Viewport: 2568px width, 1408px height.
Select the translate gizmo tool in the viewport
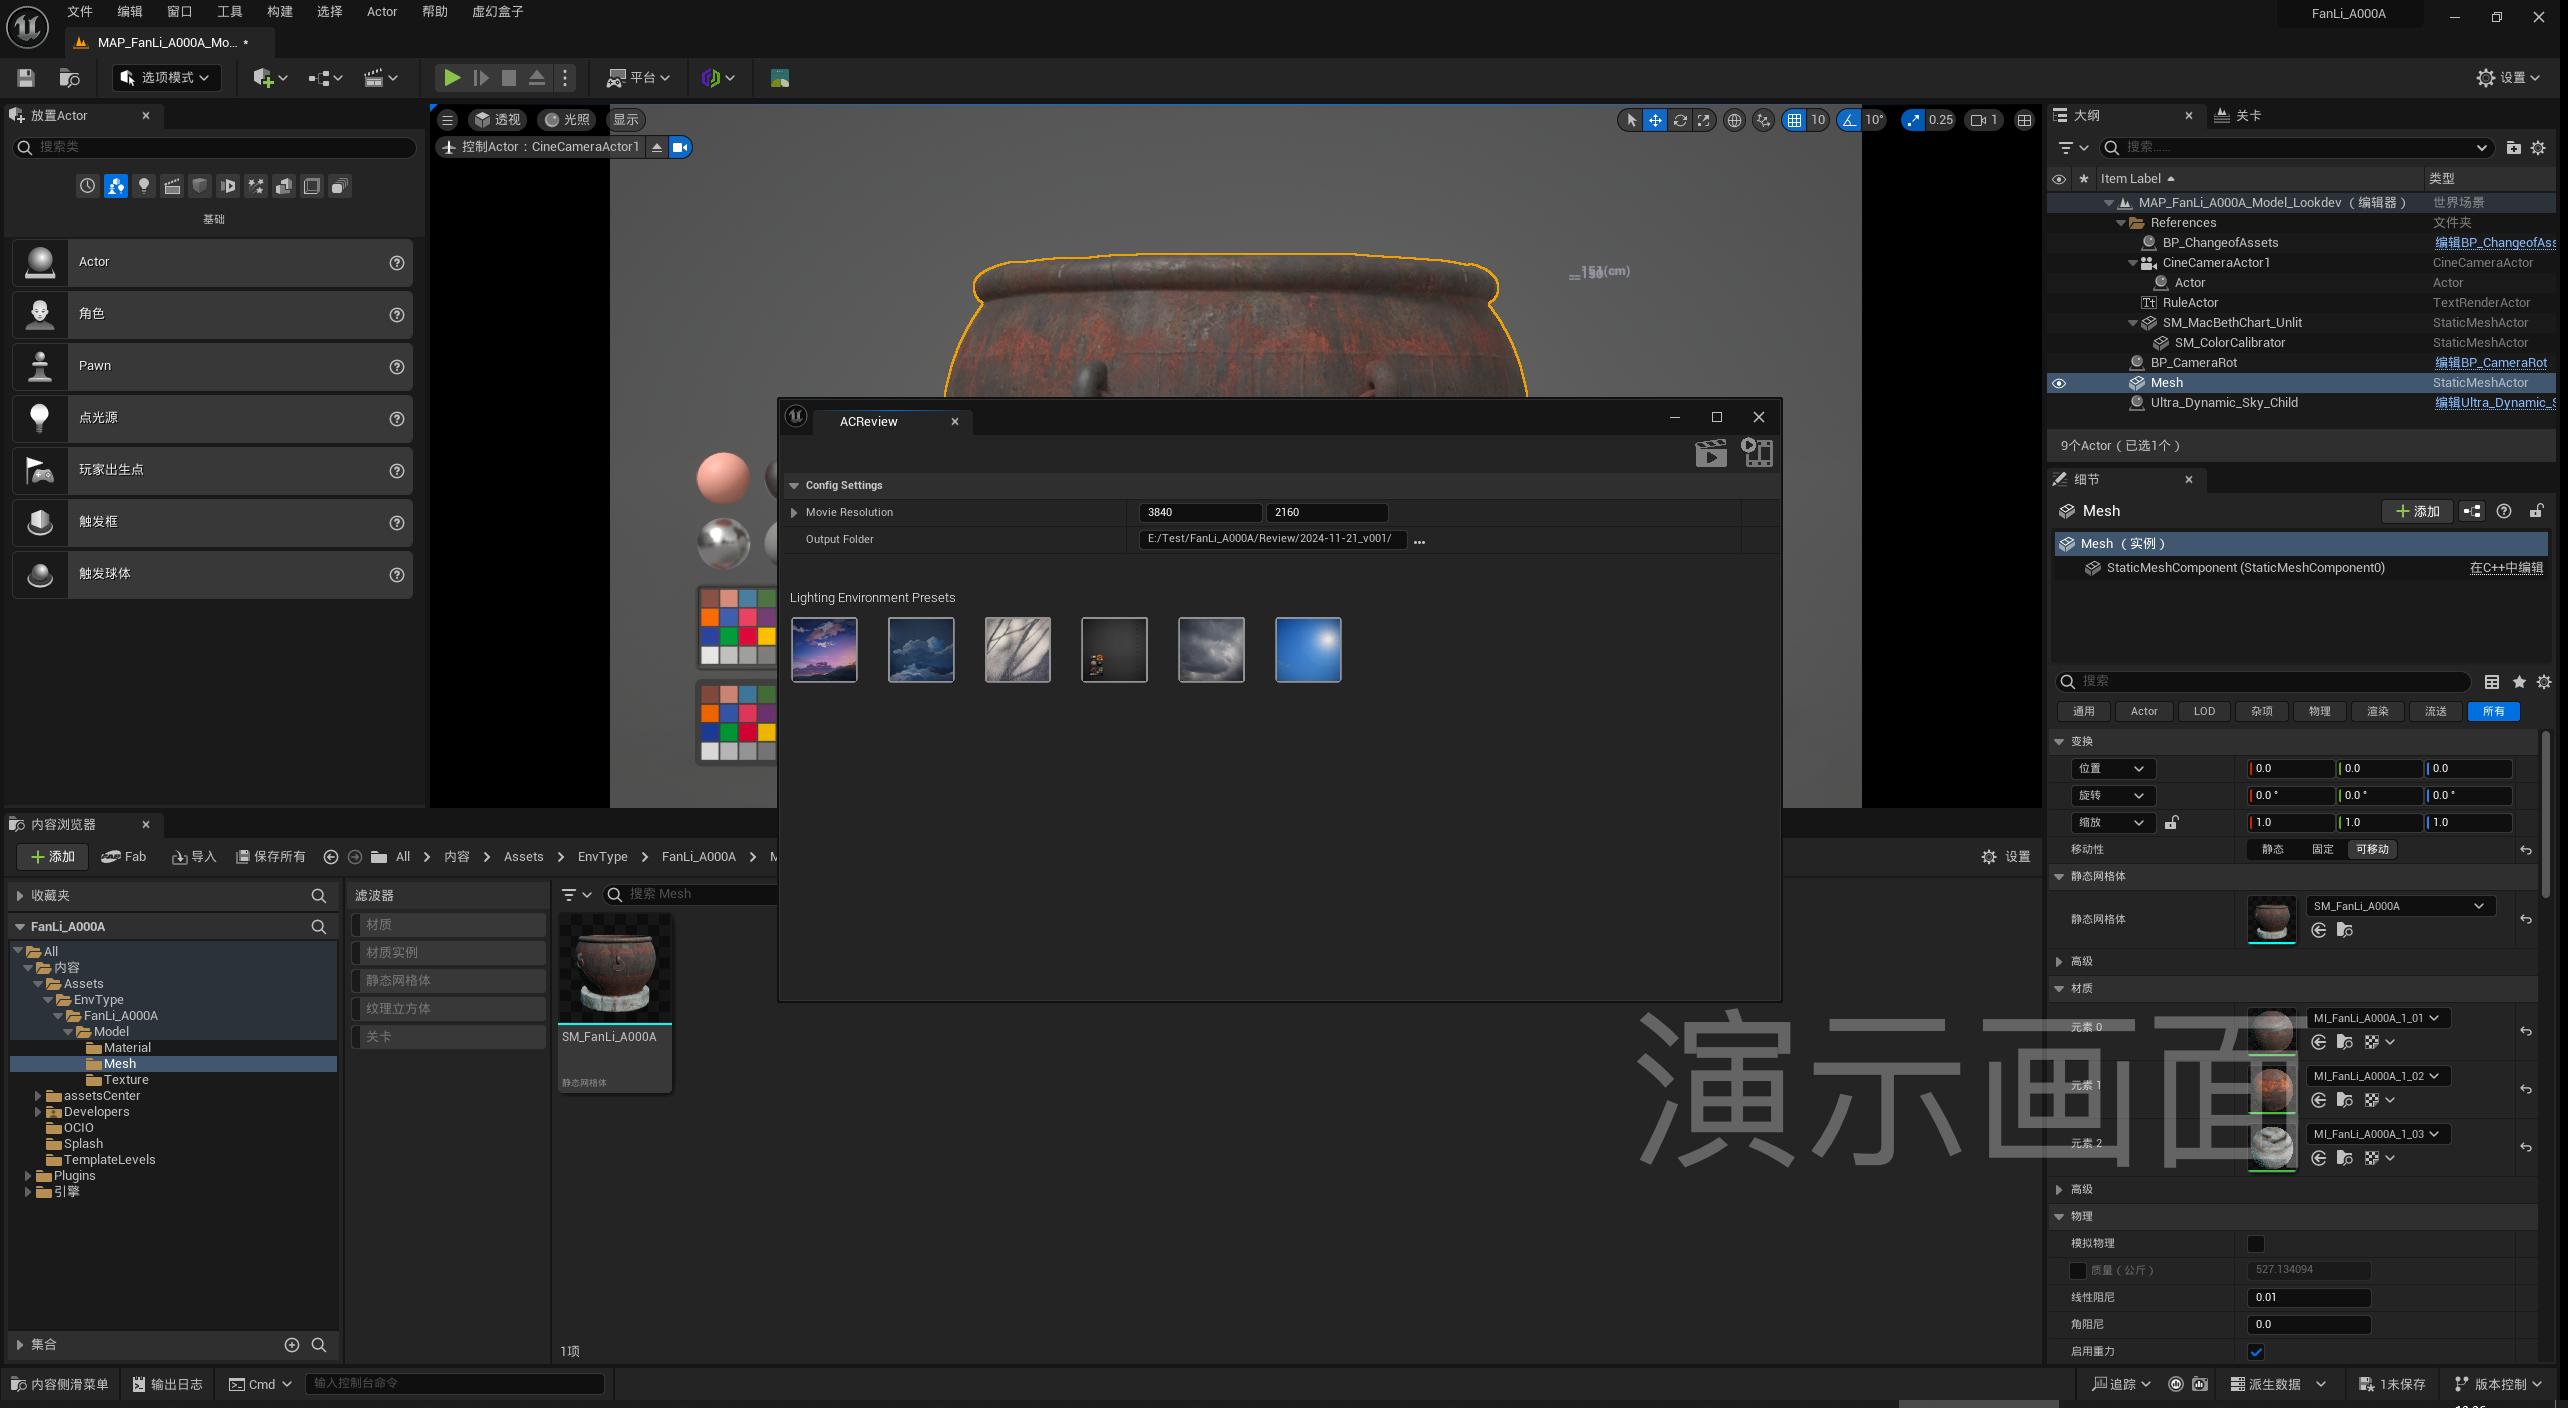coord(1655,120)
